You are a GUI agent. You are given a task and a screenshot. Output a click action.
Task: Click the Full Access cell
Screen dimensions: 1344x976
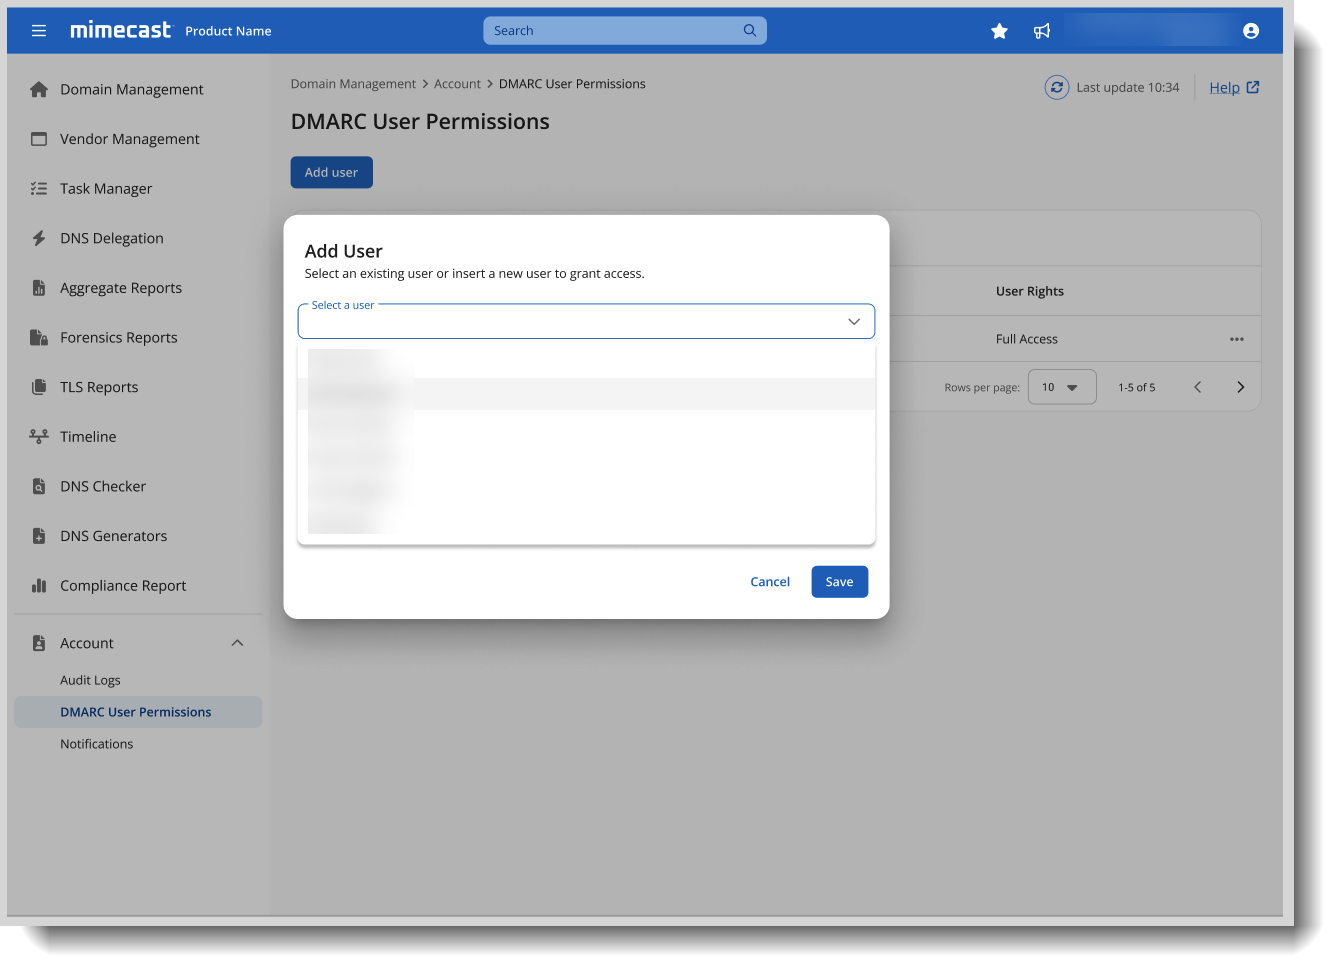tap(1027, 339)
